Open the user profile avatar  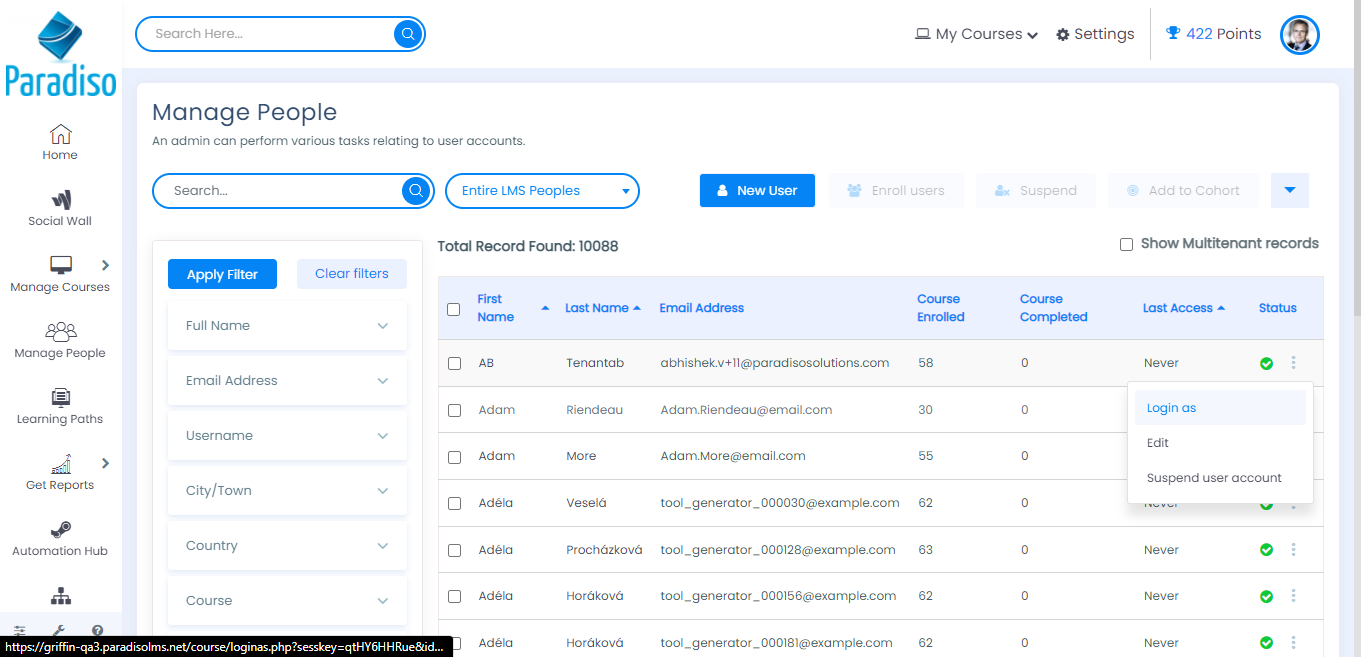(1299, 35)
